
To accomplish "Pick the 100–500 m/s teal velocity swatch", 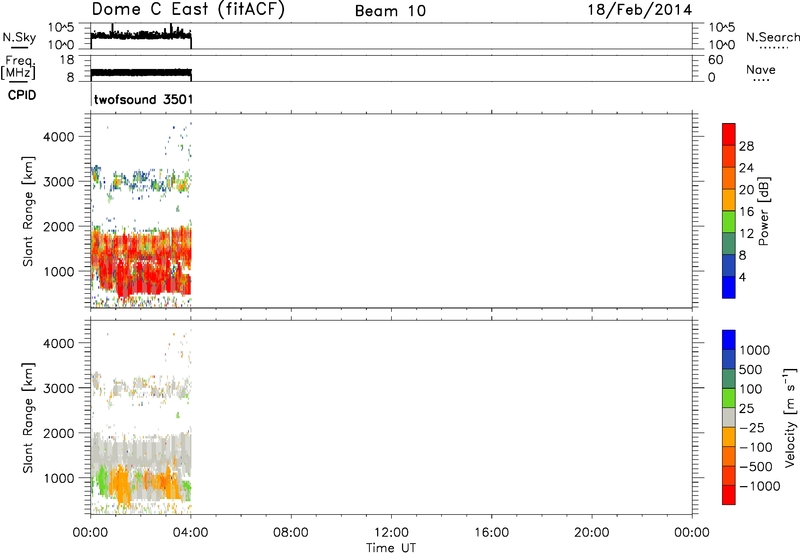I will tap(729, 379).
